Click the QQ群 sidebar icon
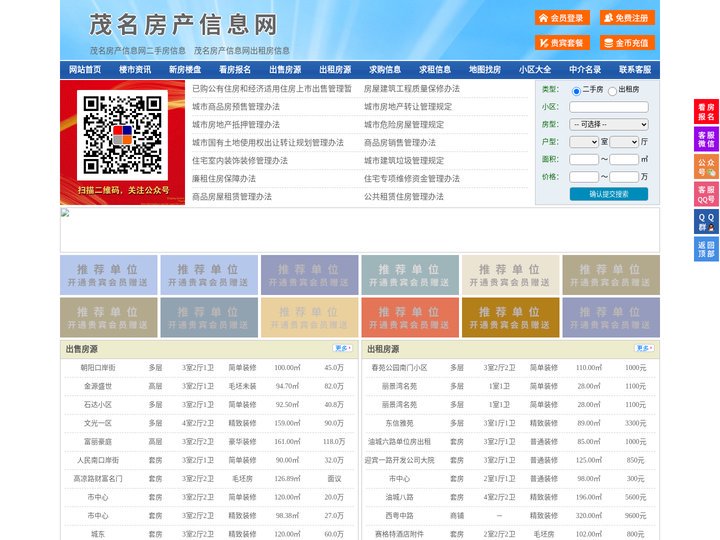Image resolution: width=720 pixels, height=540 pixels. pos(706,222)
